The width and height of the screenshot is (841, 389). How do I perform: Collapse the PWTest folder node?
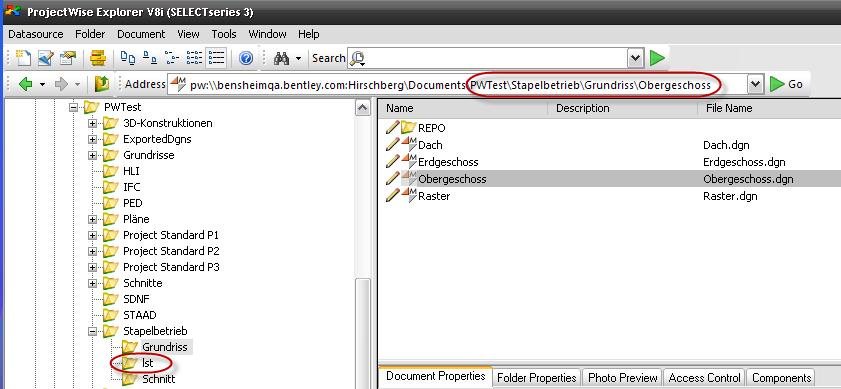click(74, 107)
